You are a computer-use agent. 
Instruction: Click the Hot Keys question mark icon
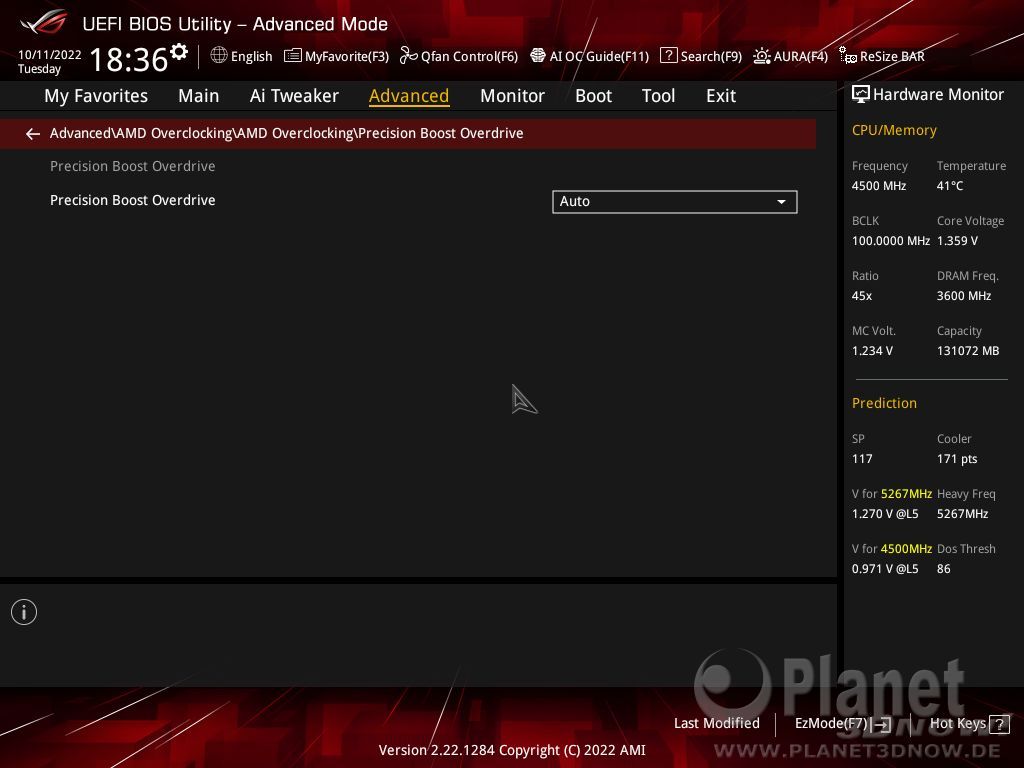click(999, 724)
